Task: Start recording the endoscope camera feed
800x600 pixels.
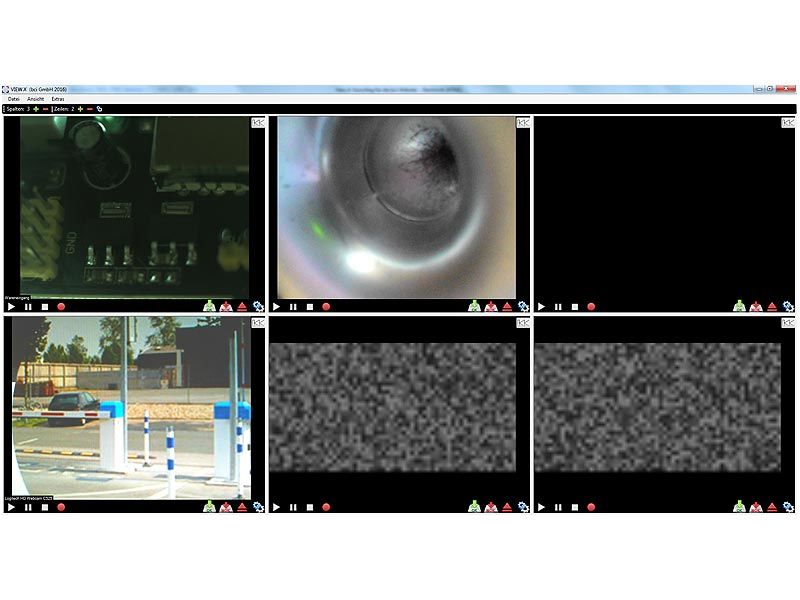Action: point(326,307)
